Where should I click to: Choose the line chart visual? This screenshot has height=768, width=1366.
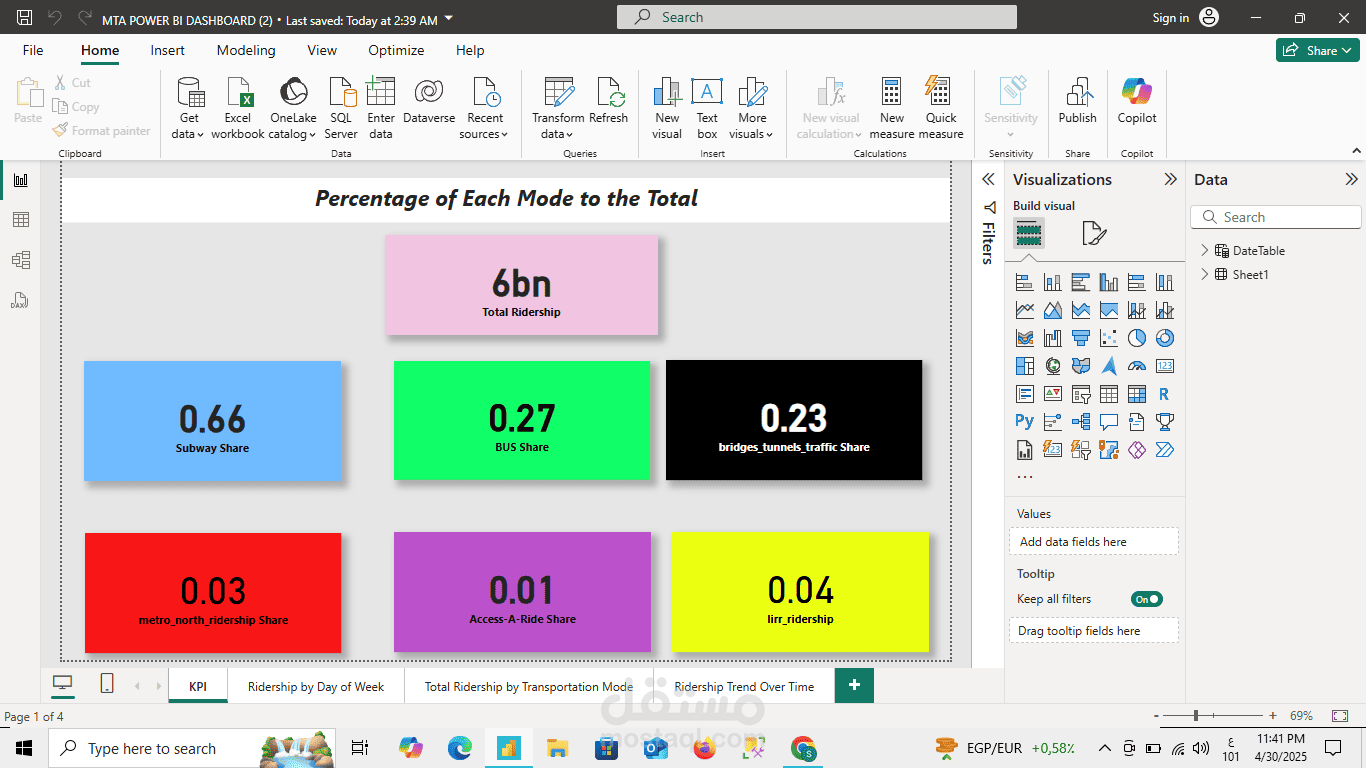pos(1024,311)
